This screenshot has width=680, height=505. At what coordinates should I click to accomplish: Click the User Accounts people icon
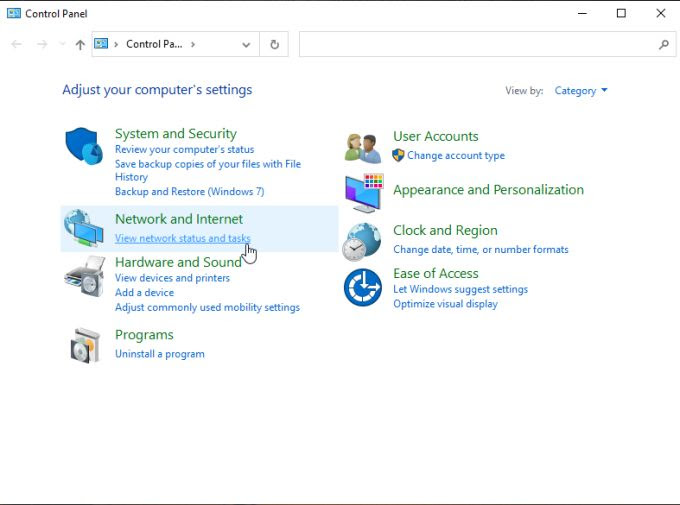click(362, 147)
